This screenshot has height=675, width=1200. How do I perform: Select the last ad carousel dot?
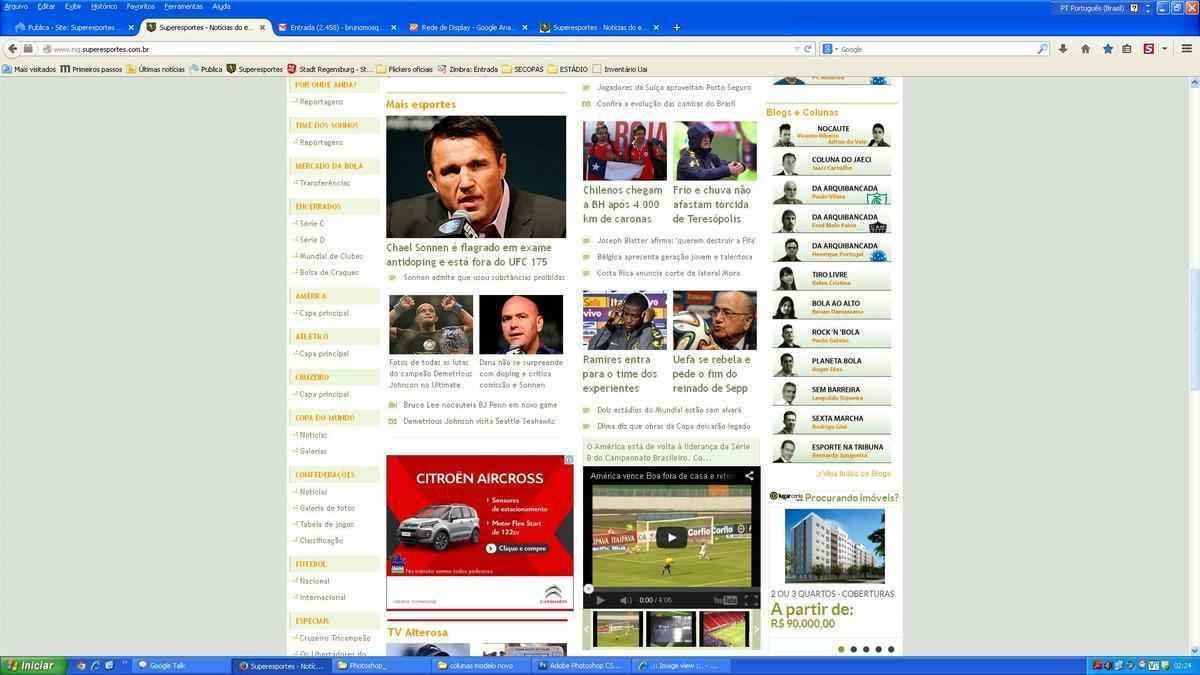click(891, 649)
